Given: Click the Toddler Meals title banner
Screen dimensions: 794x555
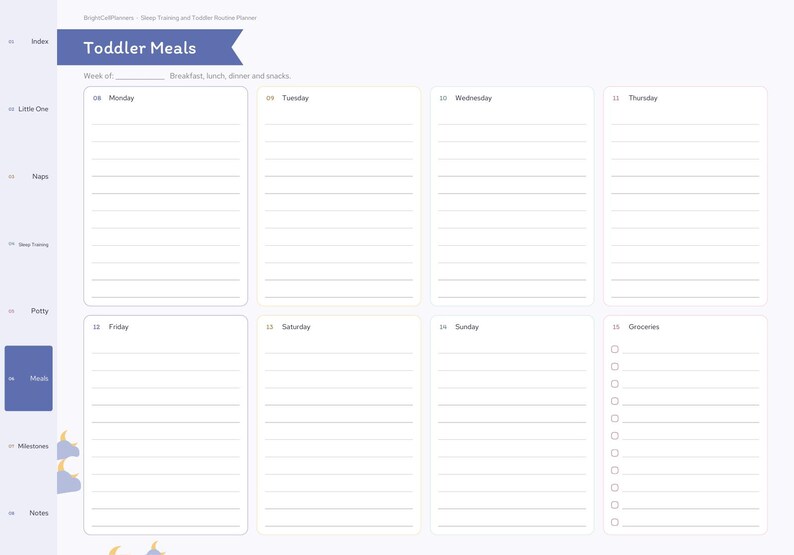Looking at the screenshot, I should (x=150, y=47).
